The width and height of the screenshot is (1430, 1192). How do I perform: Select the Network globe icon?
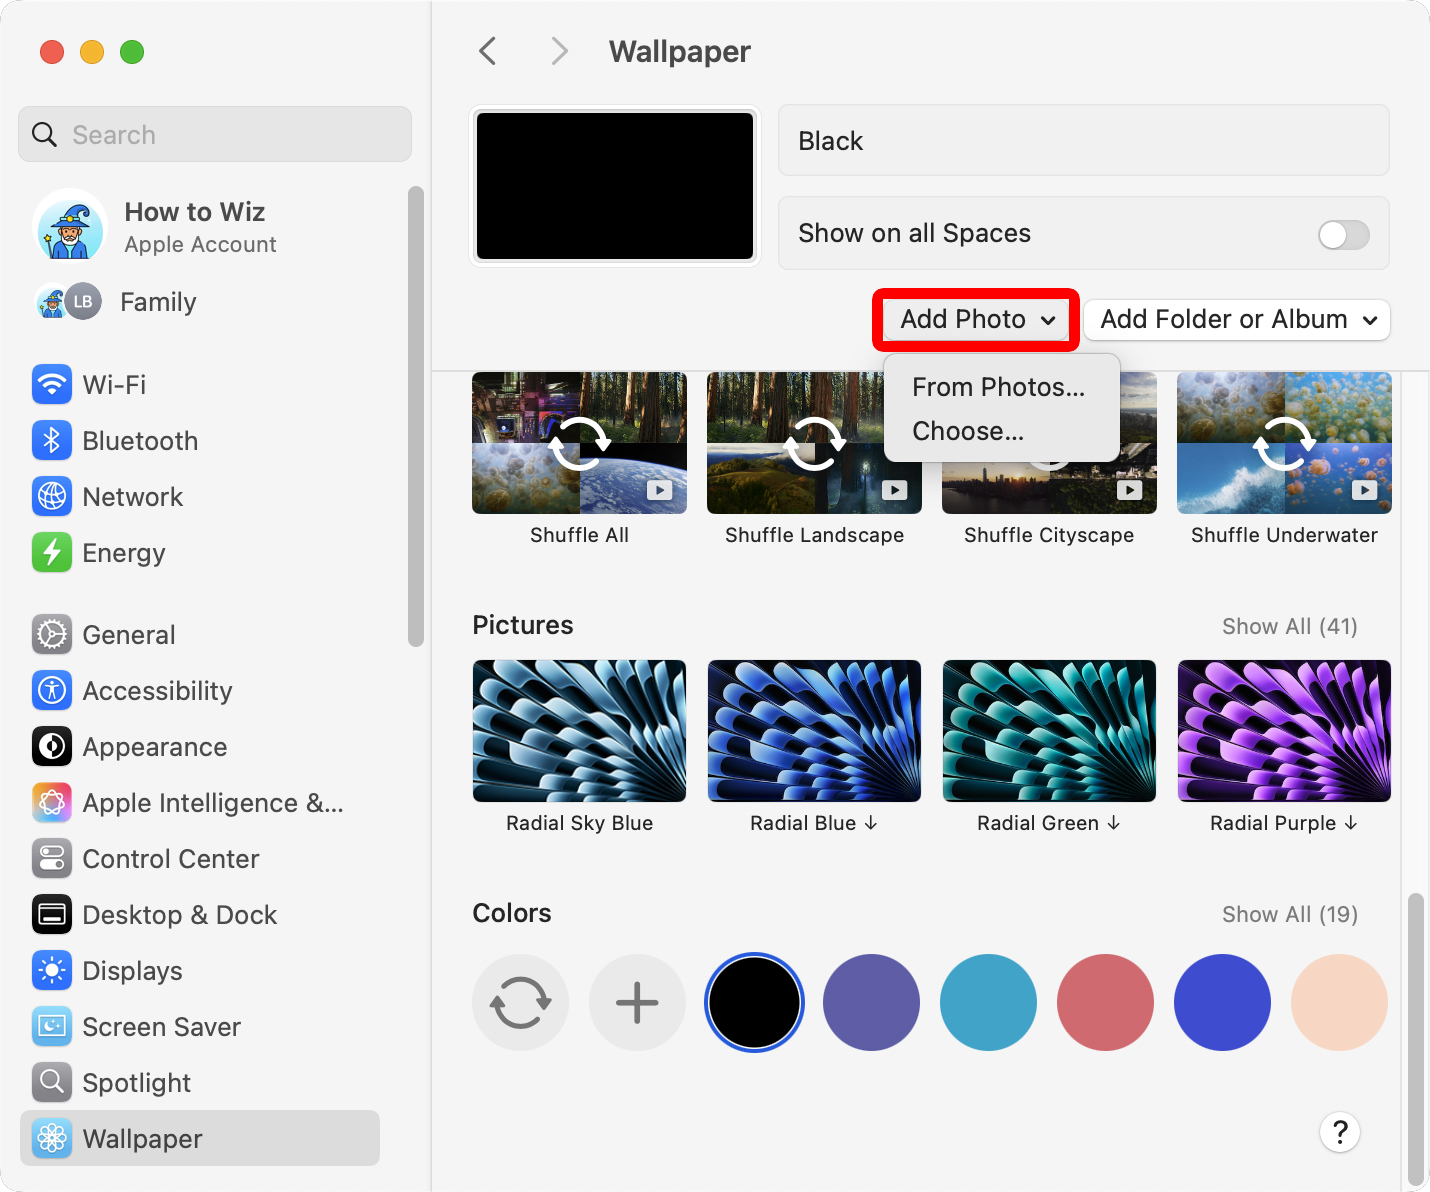tap(52, 496)
